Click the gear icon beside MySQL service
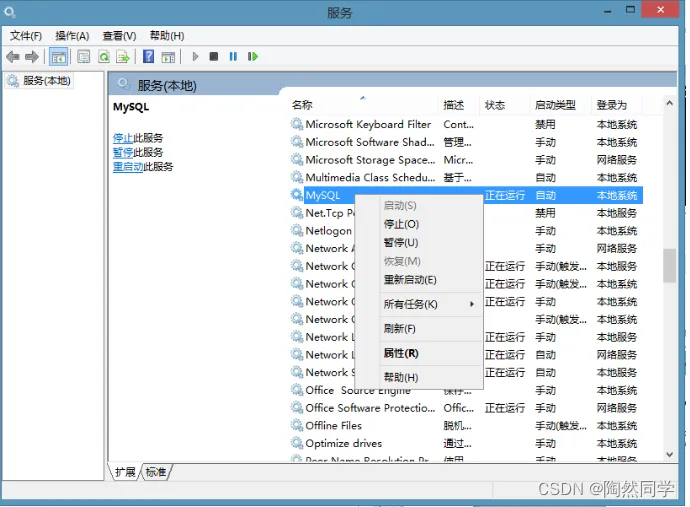 pos(297,195)
